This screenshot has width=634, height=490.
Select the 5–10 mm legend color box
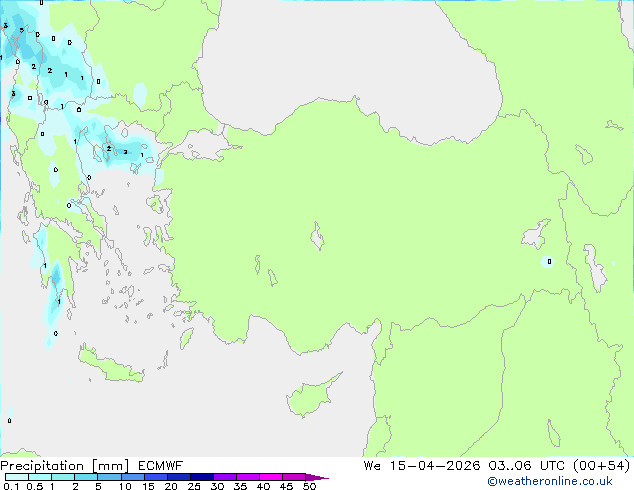click(x=109, y=477)
